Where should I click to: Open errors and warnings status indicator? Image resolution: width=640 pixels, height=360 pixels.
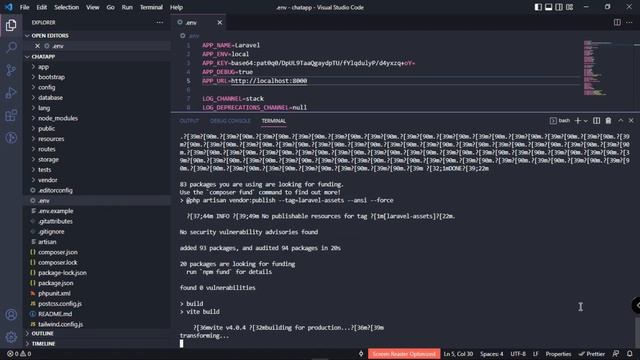pos(19,354)
